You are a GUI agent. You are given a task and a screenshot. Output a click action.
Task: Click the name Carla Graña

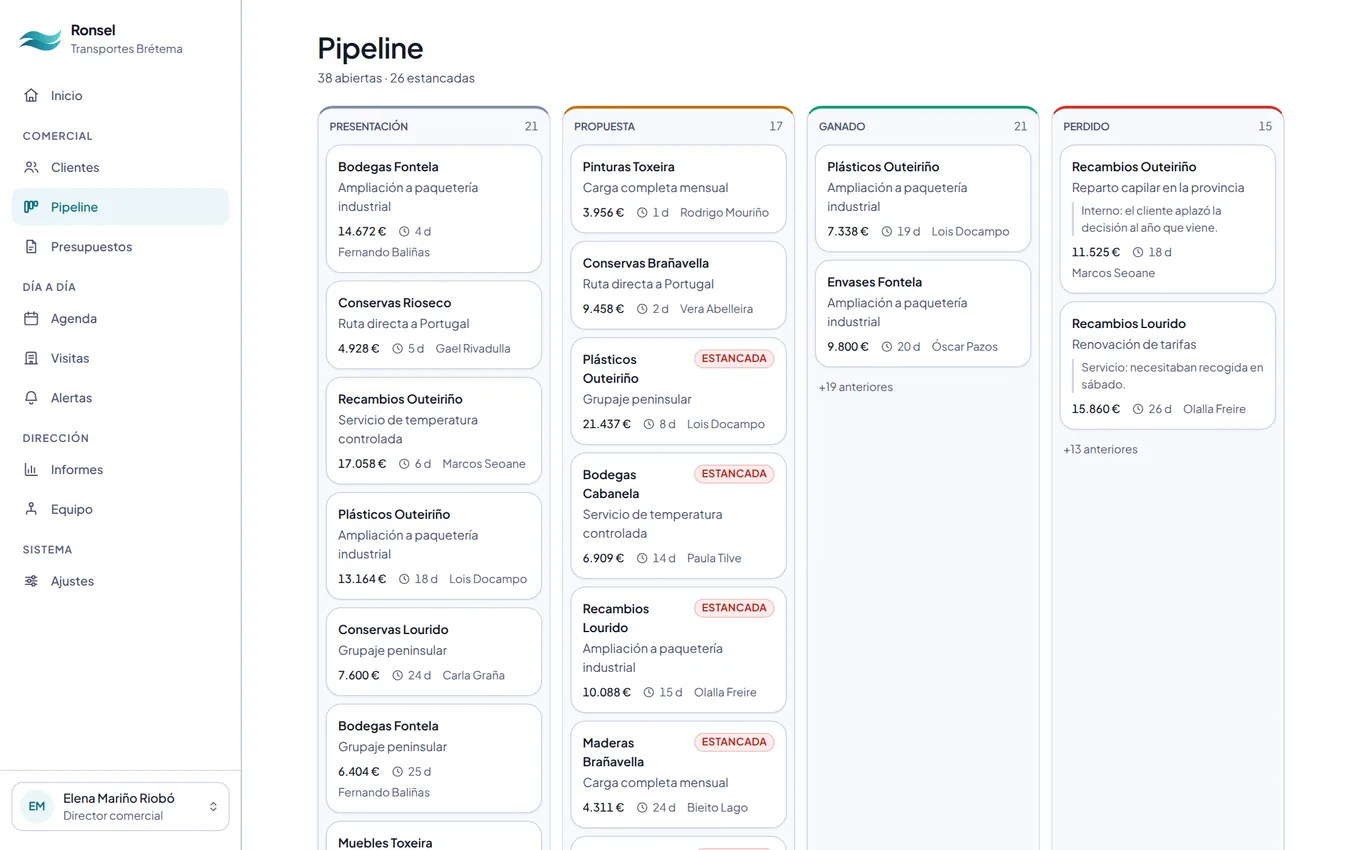click(473, 675)
